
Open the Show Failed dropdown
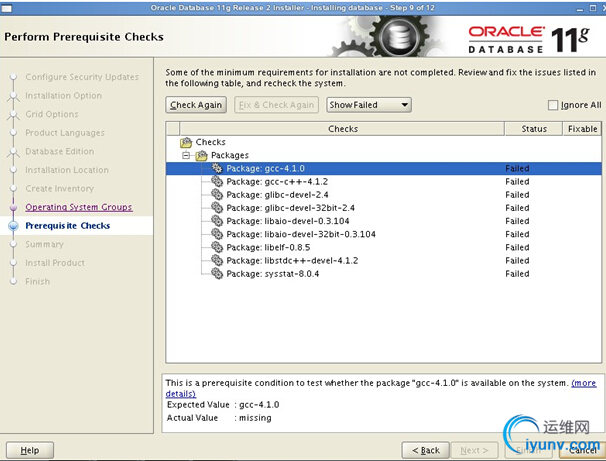(x=369, y=105)
